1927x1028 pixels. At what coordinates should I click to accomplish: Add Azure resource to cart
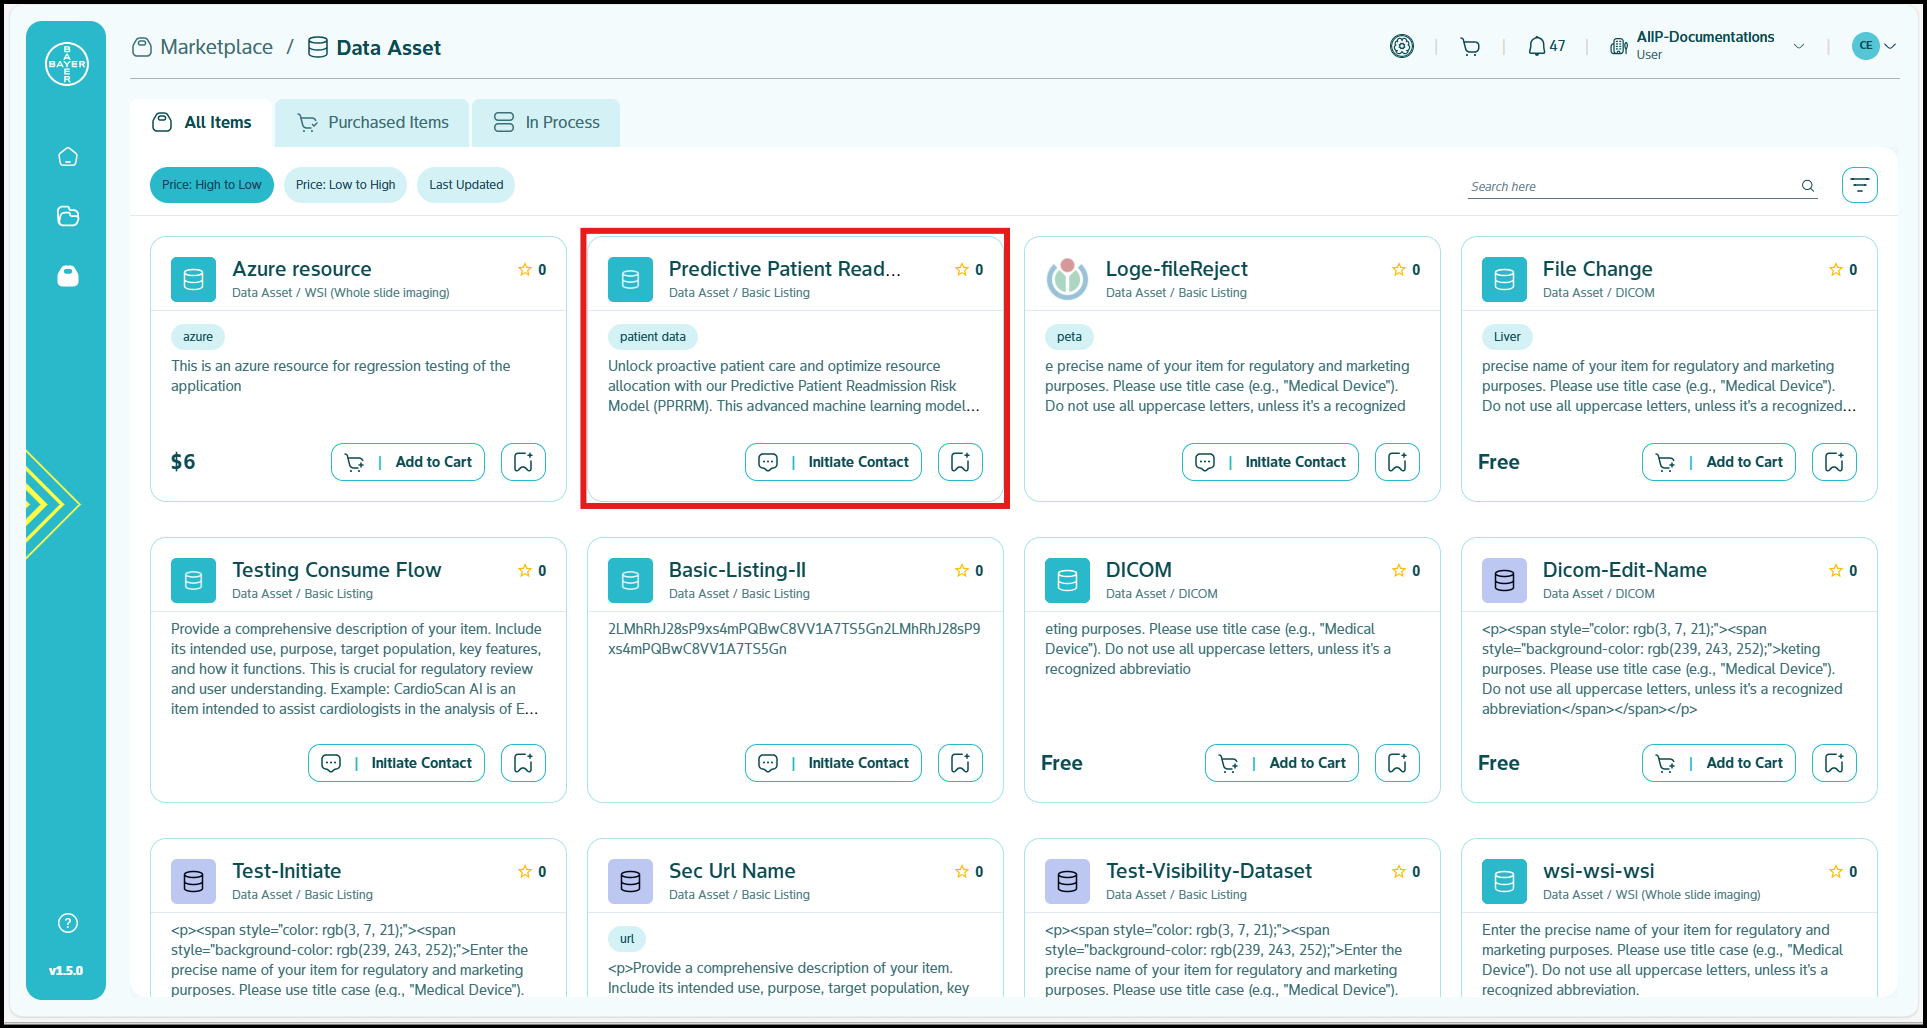click(x=408, y=462)
